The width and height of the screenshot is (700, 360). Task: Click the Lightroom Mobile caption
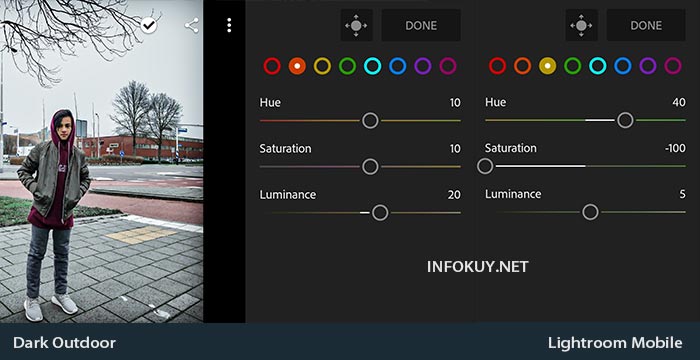click(x=615, y=343)
